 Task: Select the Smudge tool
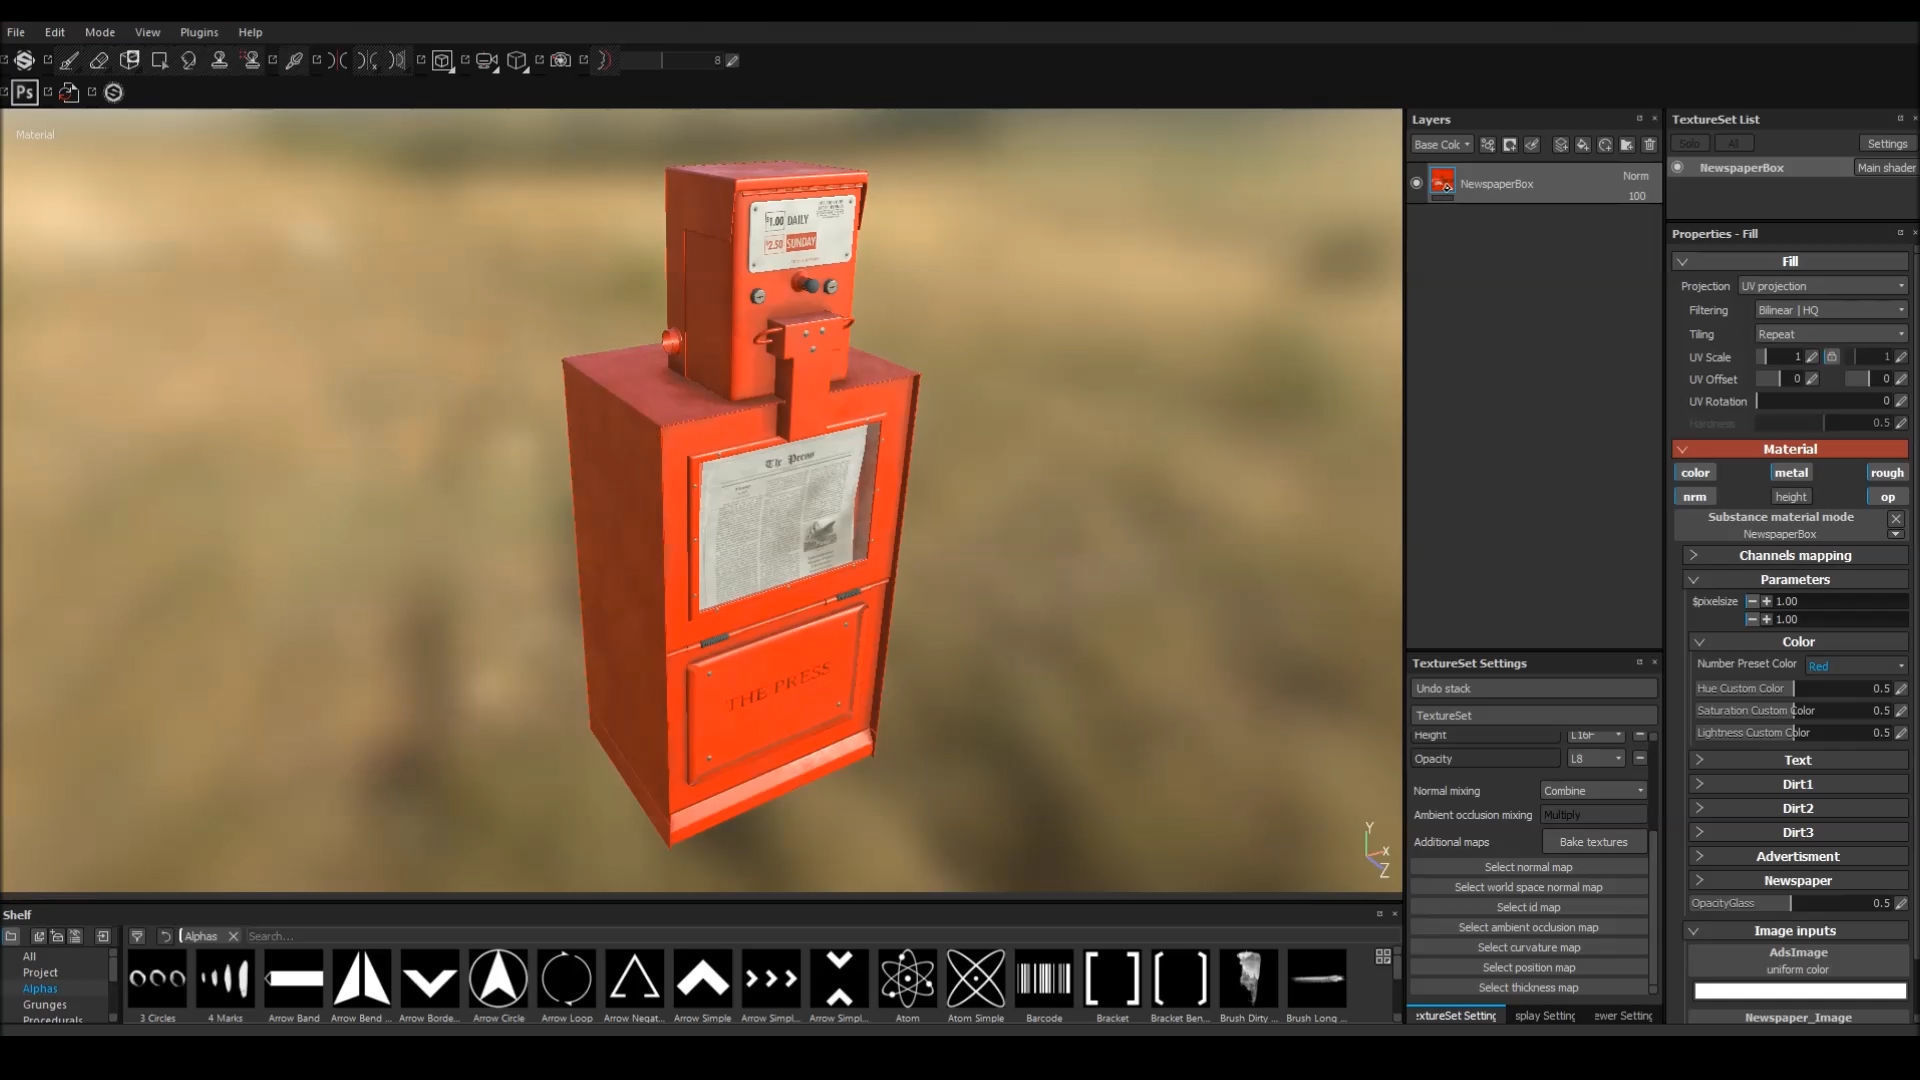pos(189,61)
